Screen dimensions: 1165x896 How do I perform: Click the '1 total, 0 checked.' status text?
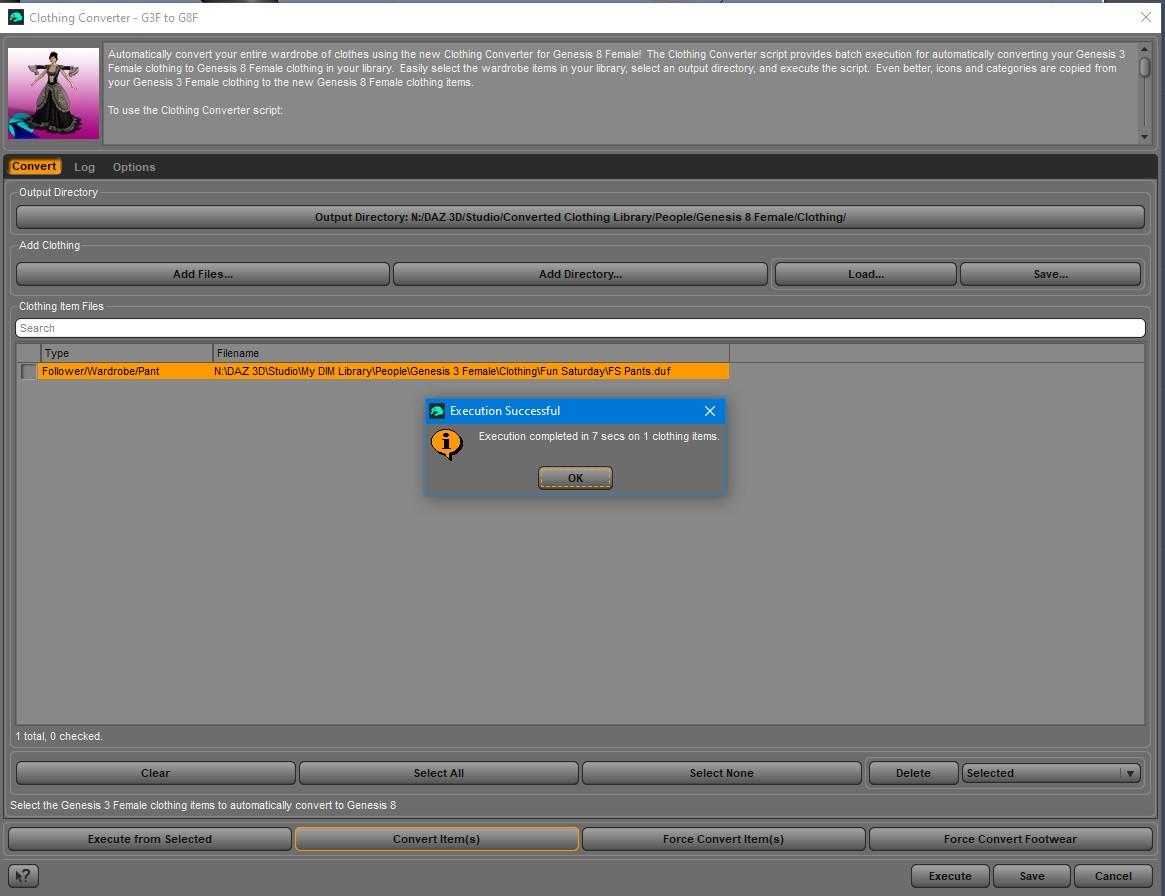point(59,736)
